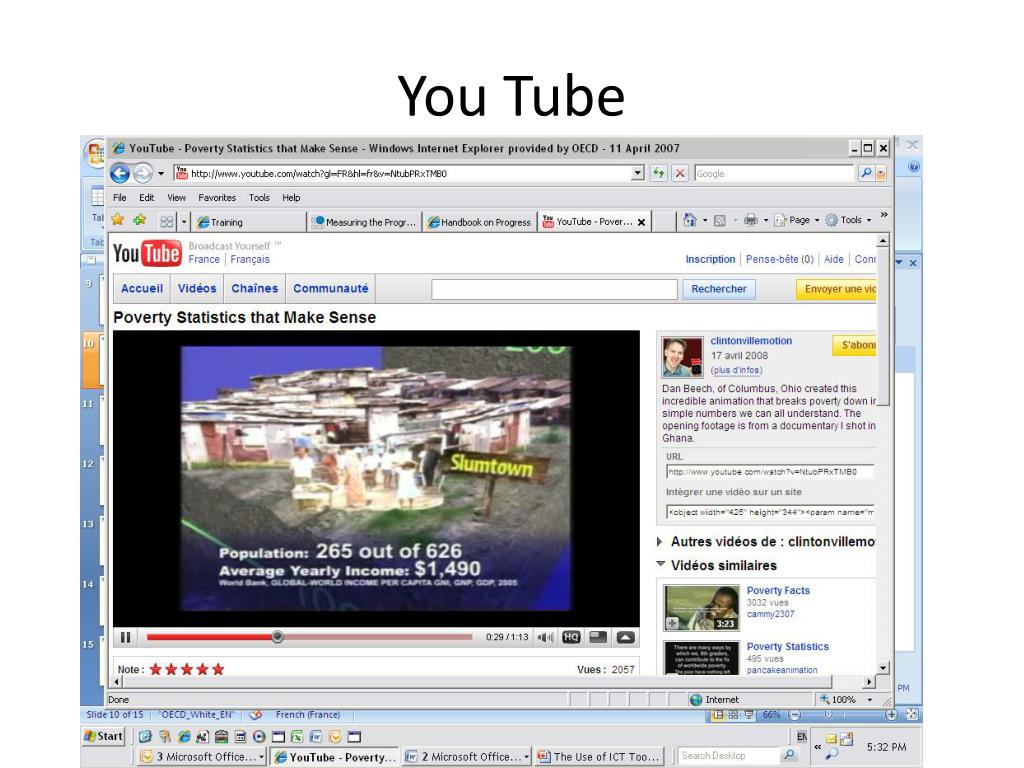Switch to Handbook on Progress tab

point(479,222)
